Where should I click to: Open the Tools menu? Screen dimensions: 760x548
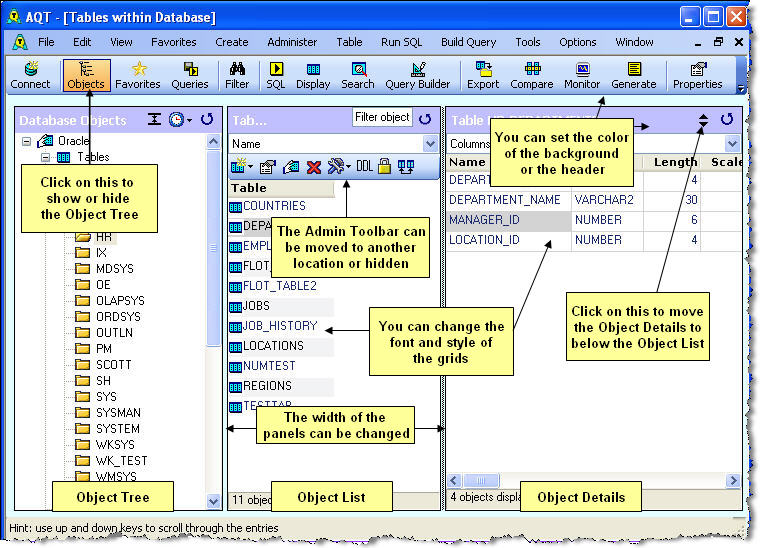[x=528, y=42]
